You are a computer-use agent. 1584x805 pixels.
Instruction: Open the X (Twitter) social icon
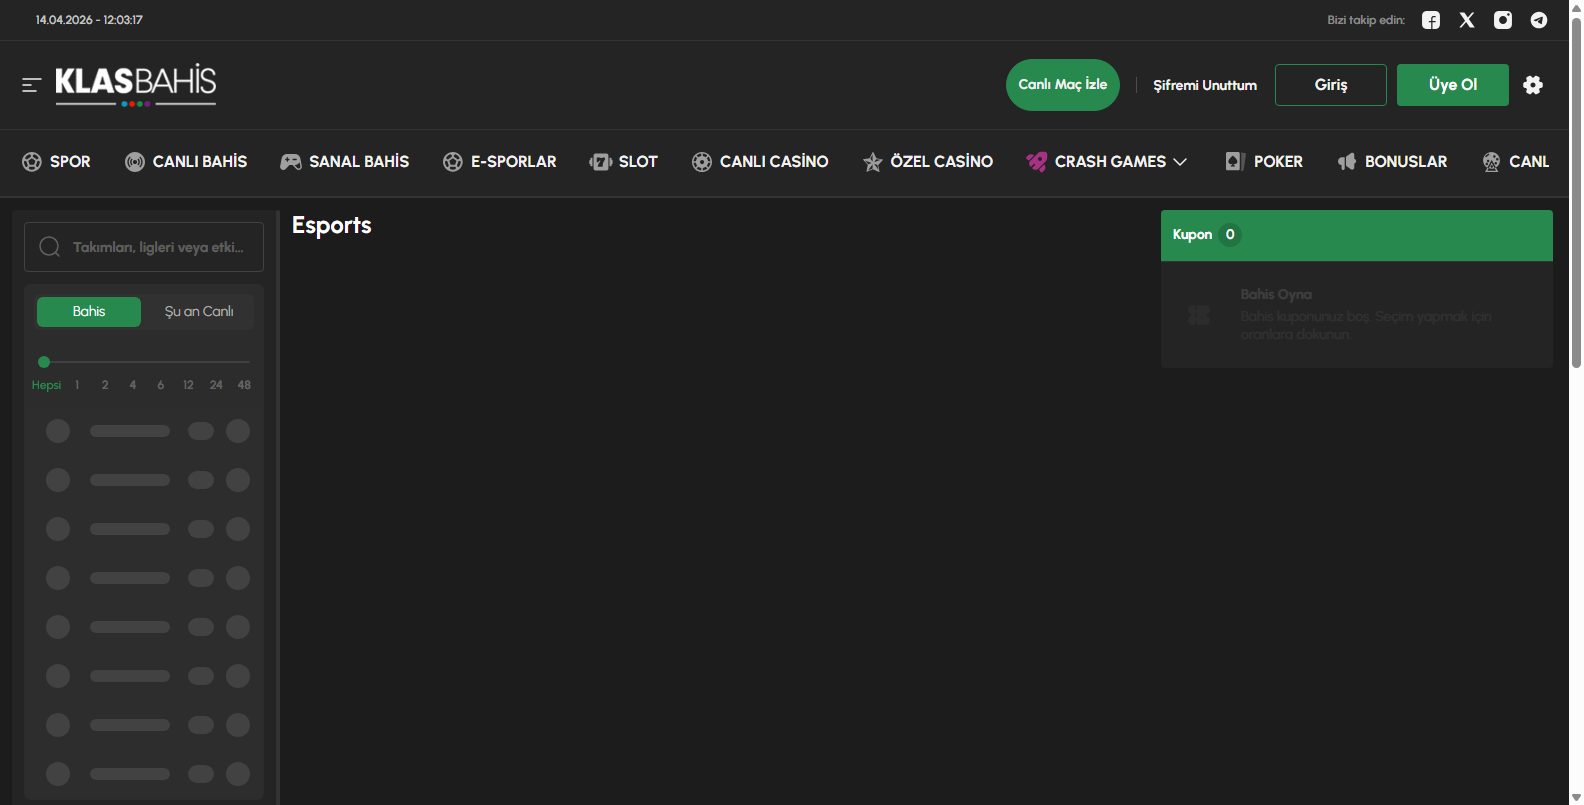coord(1467,20)
